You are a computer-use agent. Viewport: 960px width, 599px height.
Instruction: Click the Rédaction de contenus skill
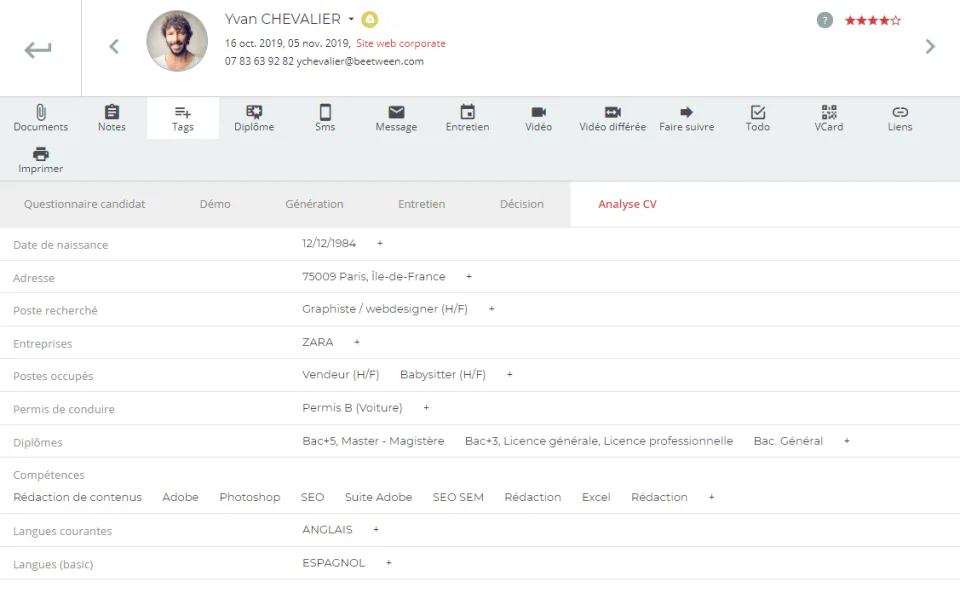pos(77,497)
